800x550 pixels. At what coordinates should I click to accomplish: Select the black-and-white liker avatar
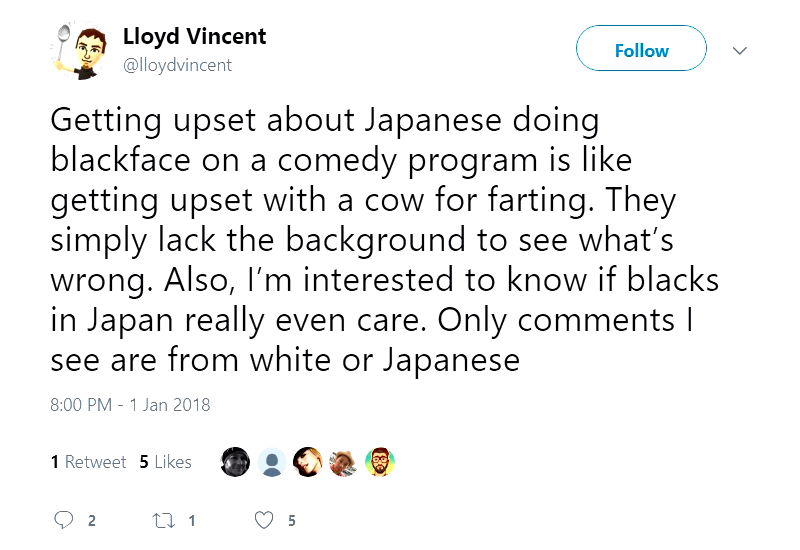tap(235, 461)
